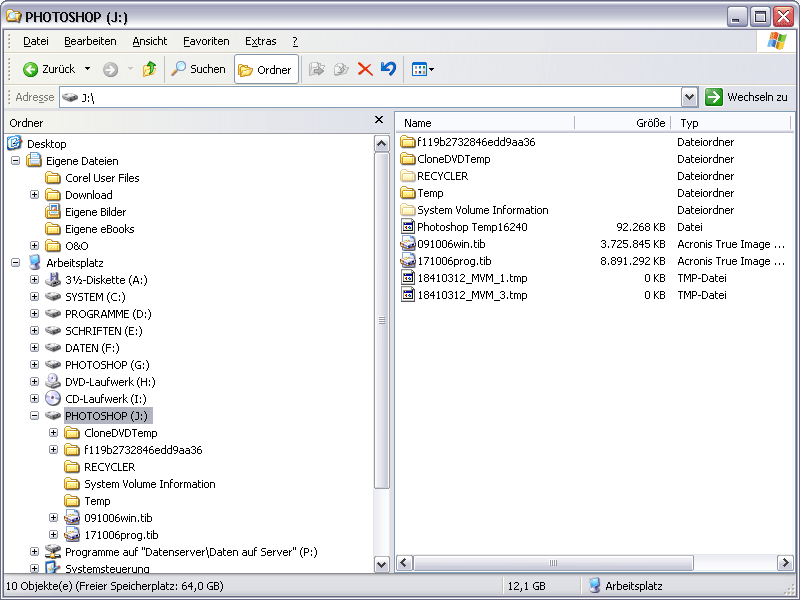Click the Suchen magnifier icon

[178, 69]
